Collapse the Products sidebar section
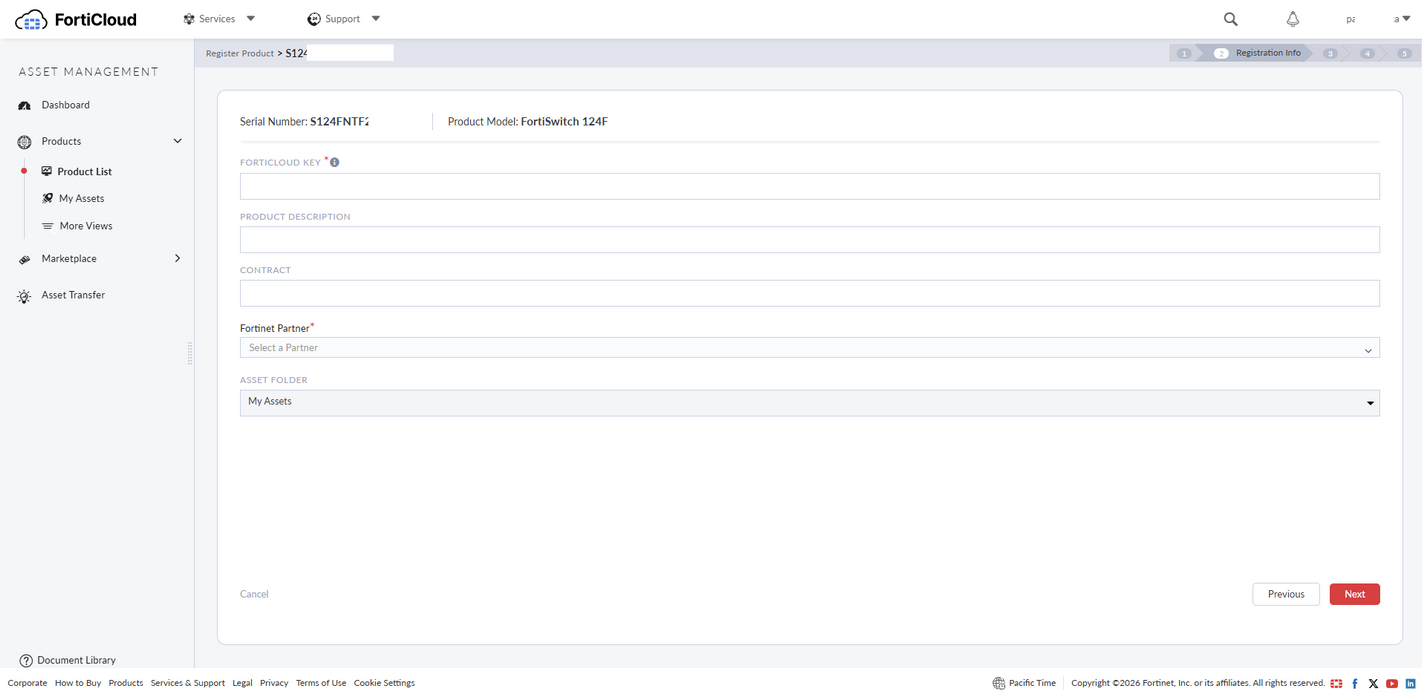 coord(177,141)
